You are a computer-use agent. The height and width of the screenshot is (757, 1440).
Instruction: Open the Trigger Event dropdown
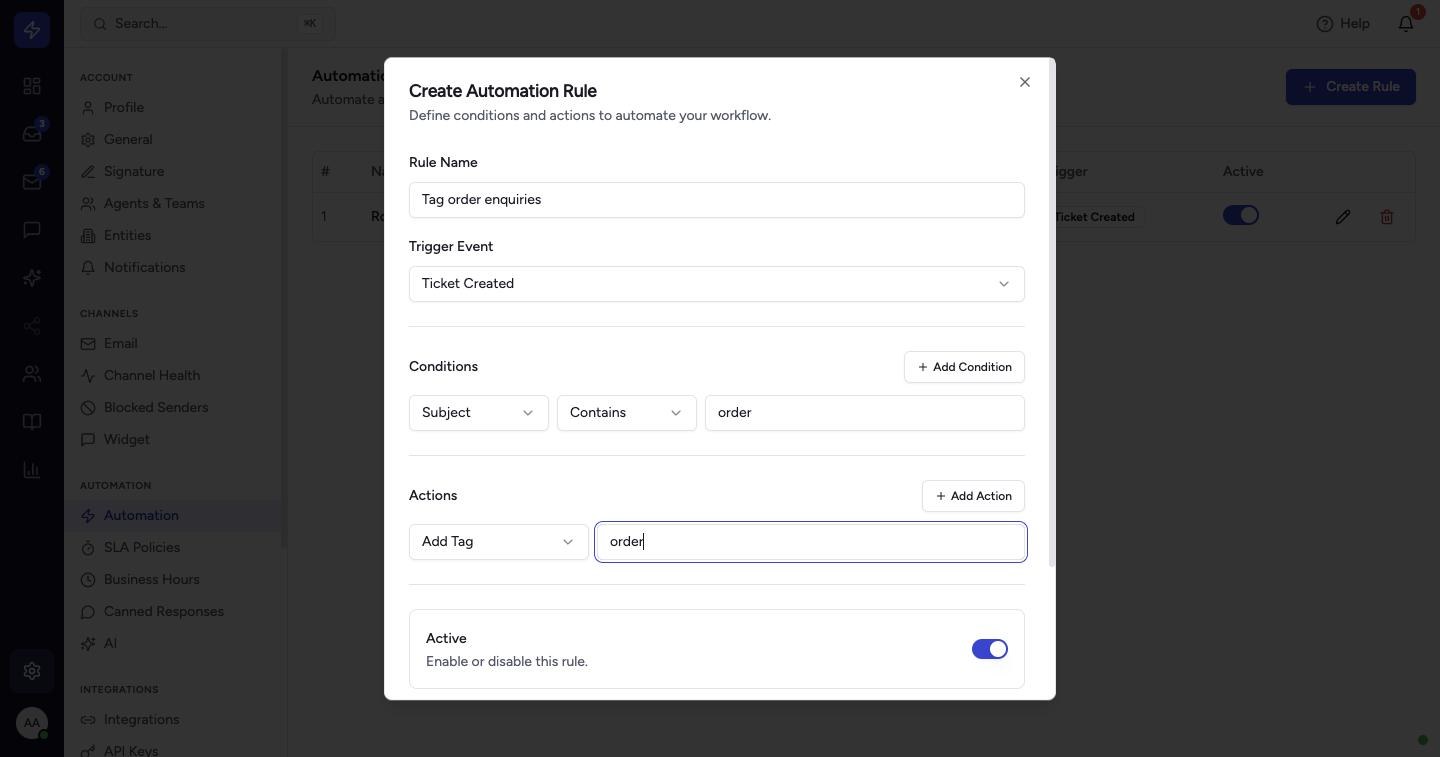click(x=717, y=284)
